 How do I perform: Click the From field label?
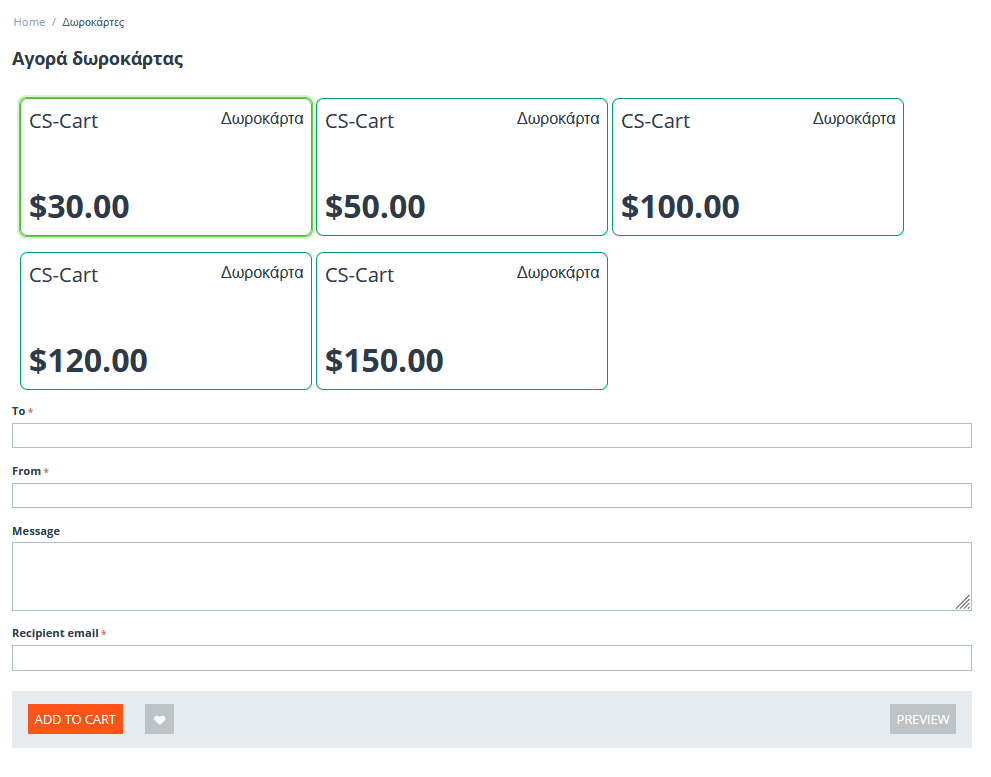click(x=27, y=471)
